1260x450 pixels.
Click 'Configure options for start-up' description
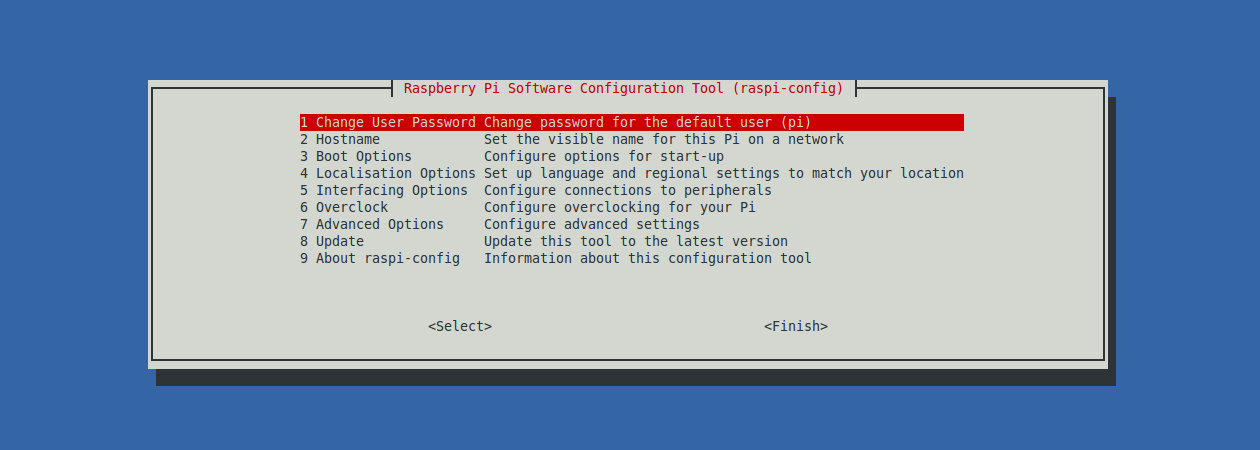(603, 156)
